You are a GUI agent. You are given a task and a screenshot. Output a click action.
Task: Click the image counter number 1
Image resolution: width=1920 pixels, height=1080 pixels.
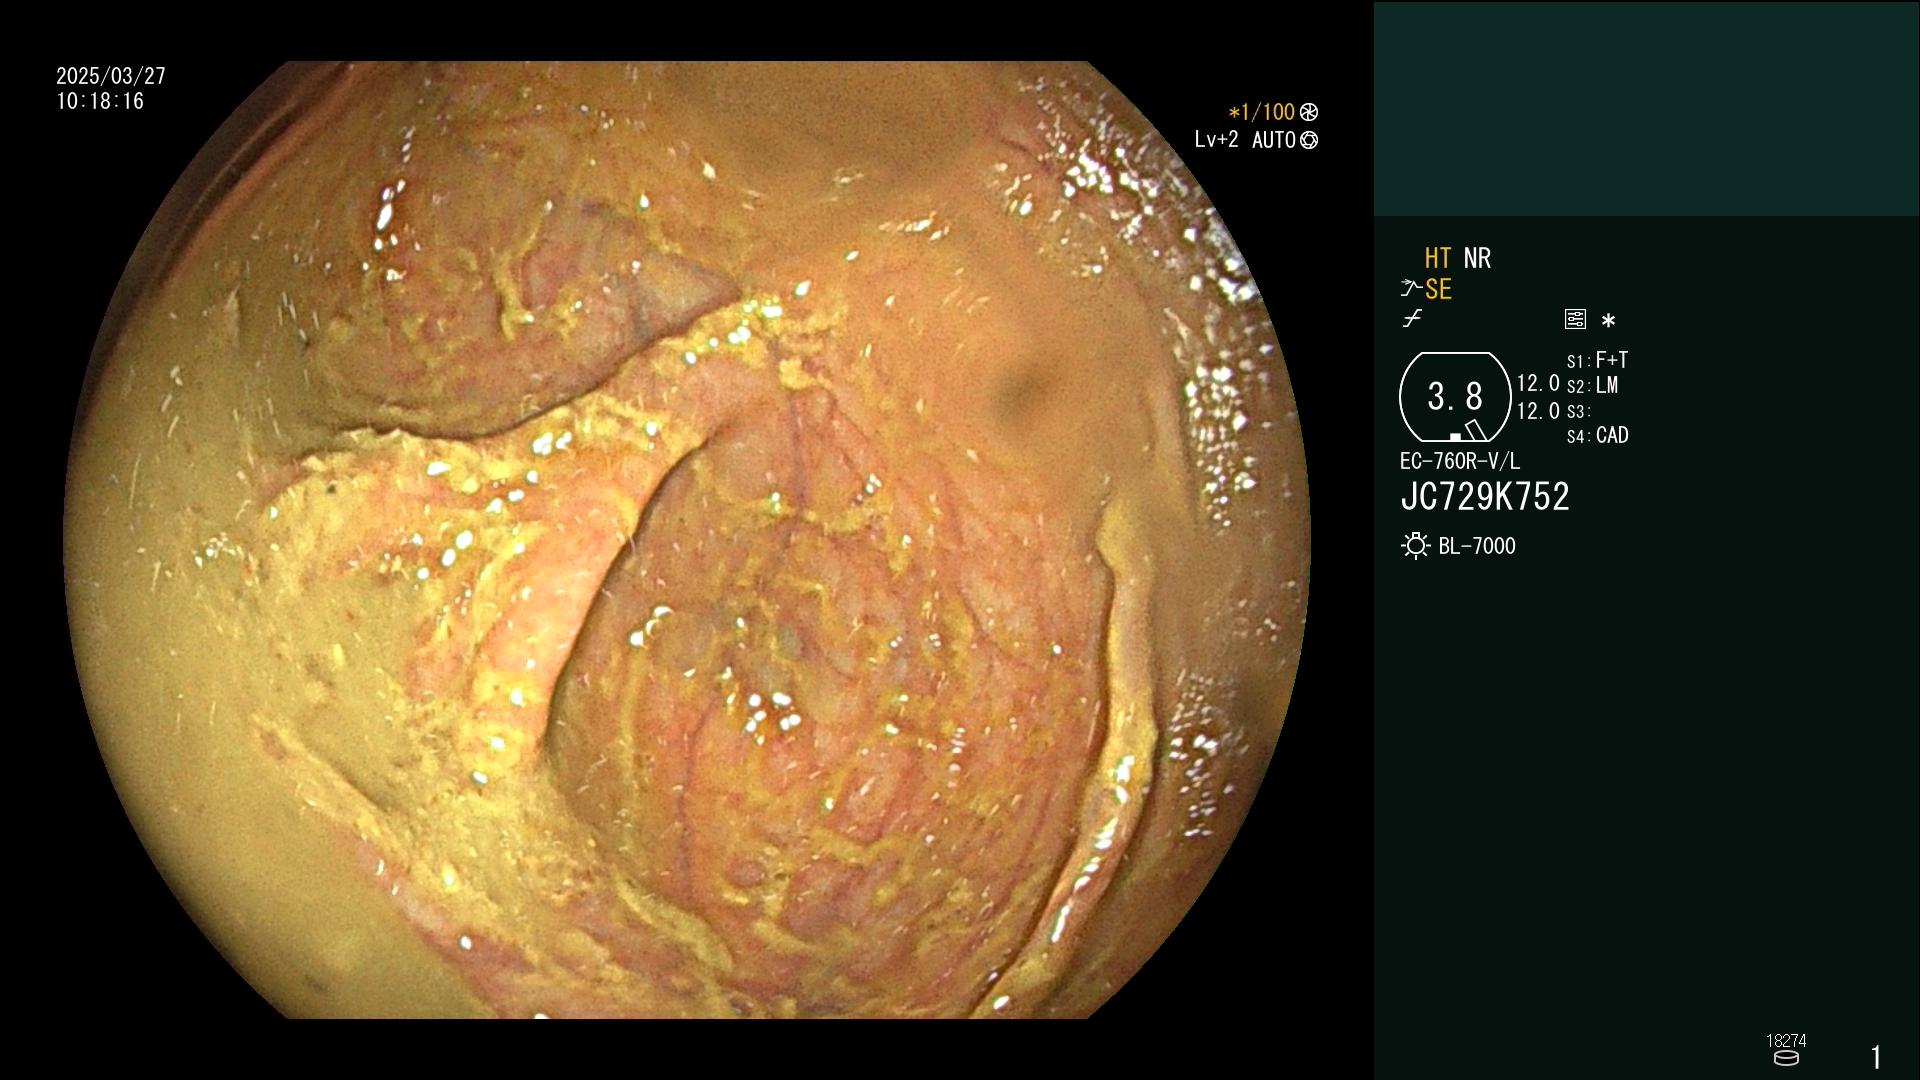1876,1057
